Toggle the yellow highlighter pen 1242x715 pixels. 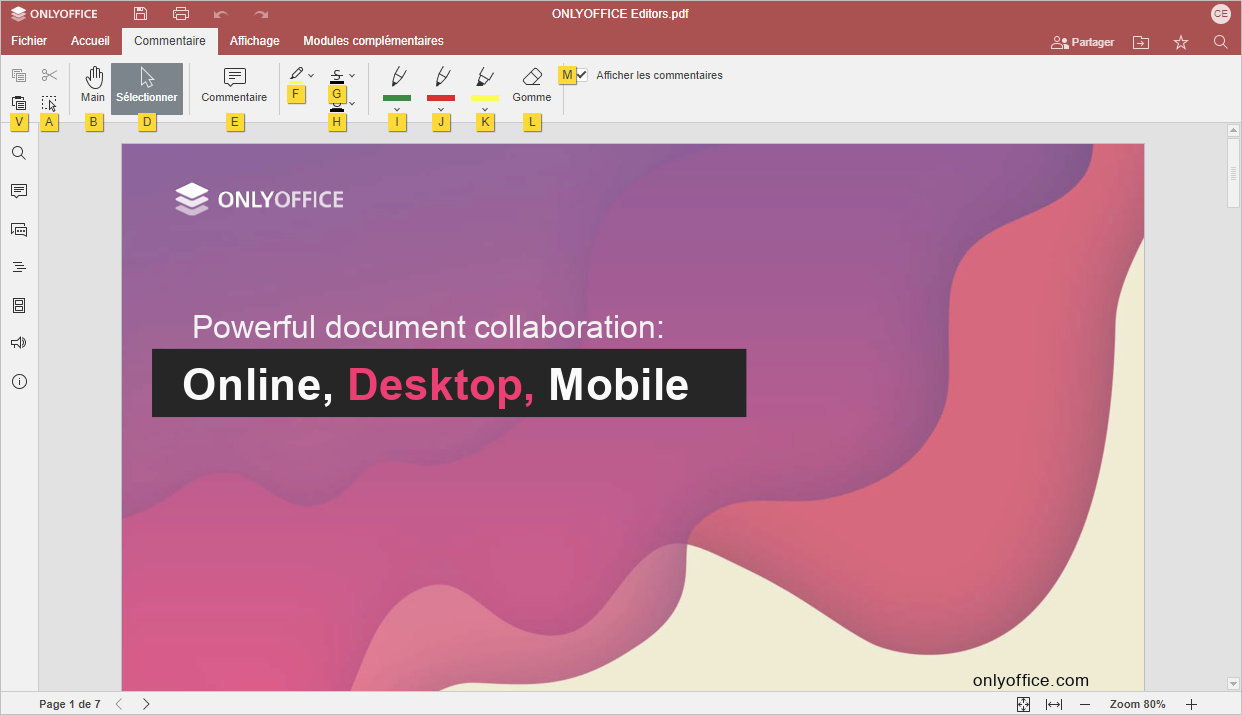pos(485,79)
